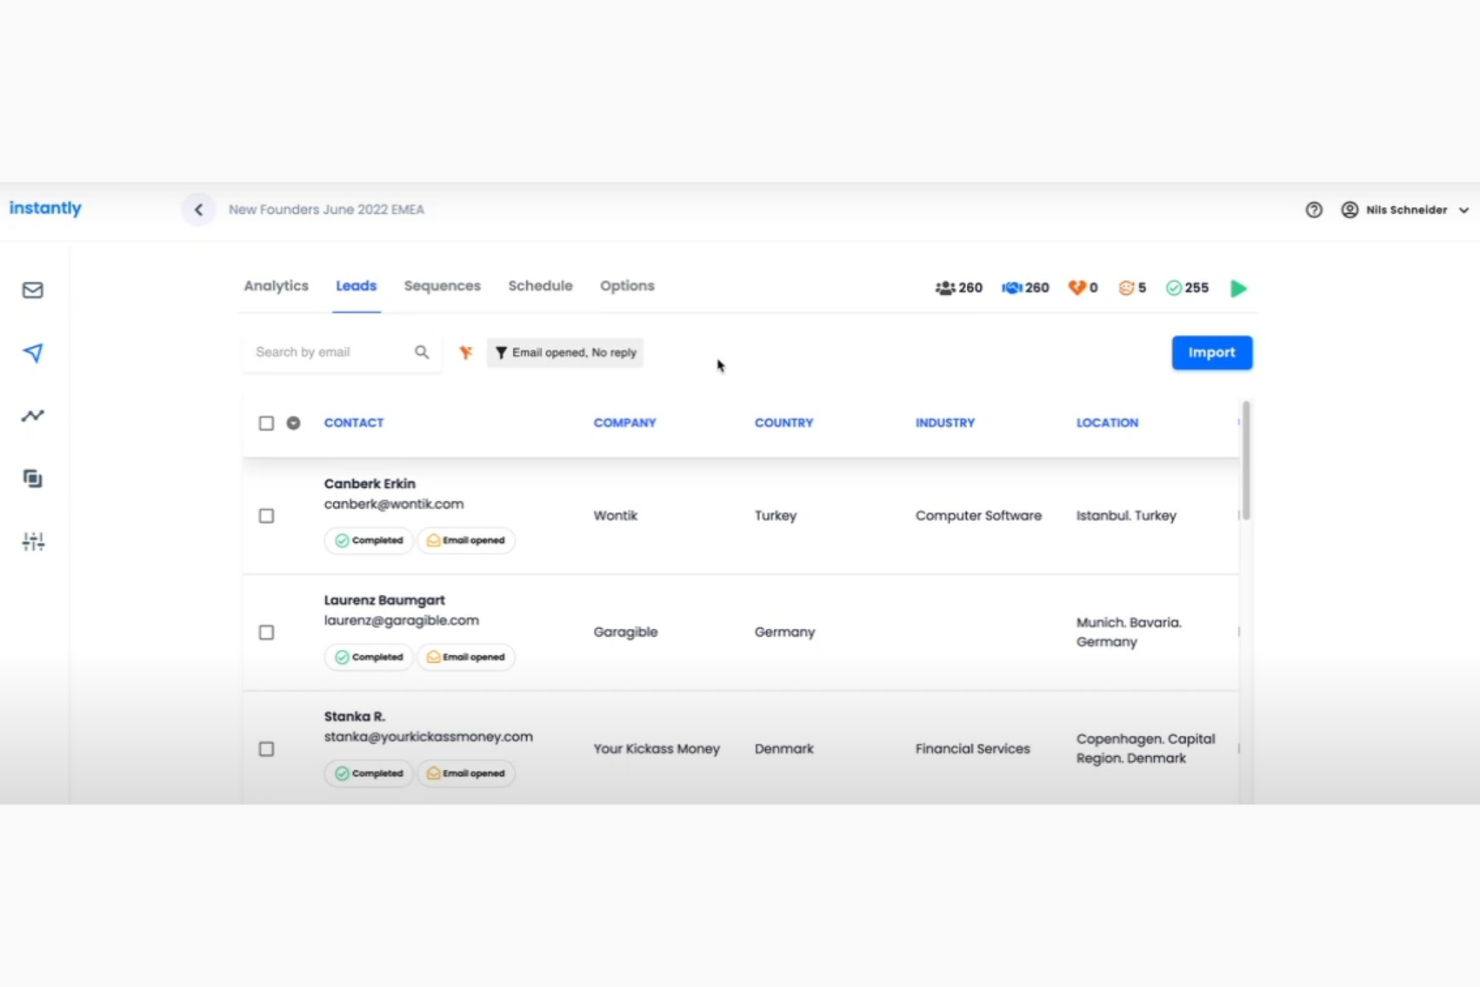
Task: Open the campaigns paper-plane sidebar icon
Action: 33,353
